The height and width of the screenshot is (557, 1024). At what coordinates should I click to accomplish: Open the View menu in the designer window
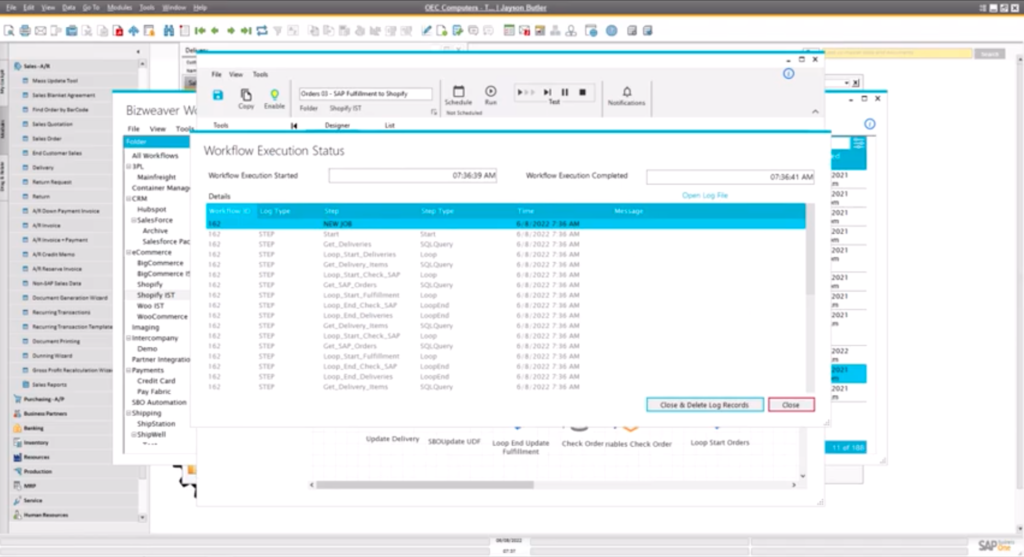coord(236,74)
